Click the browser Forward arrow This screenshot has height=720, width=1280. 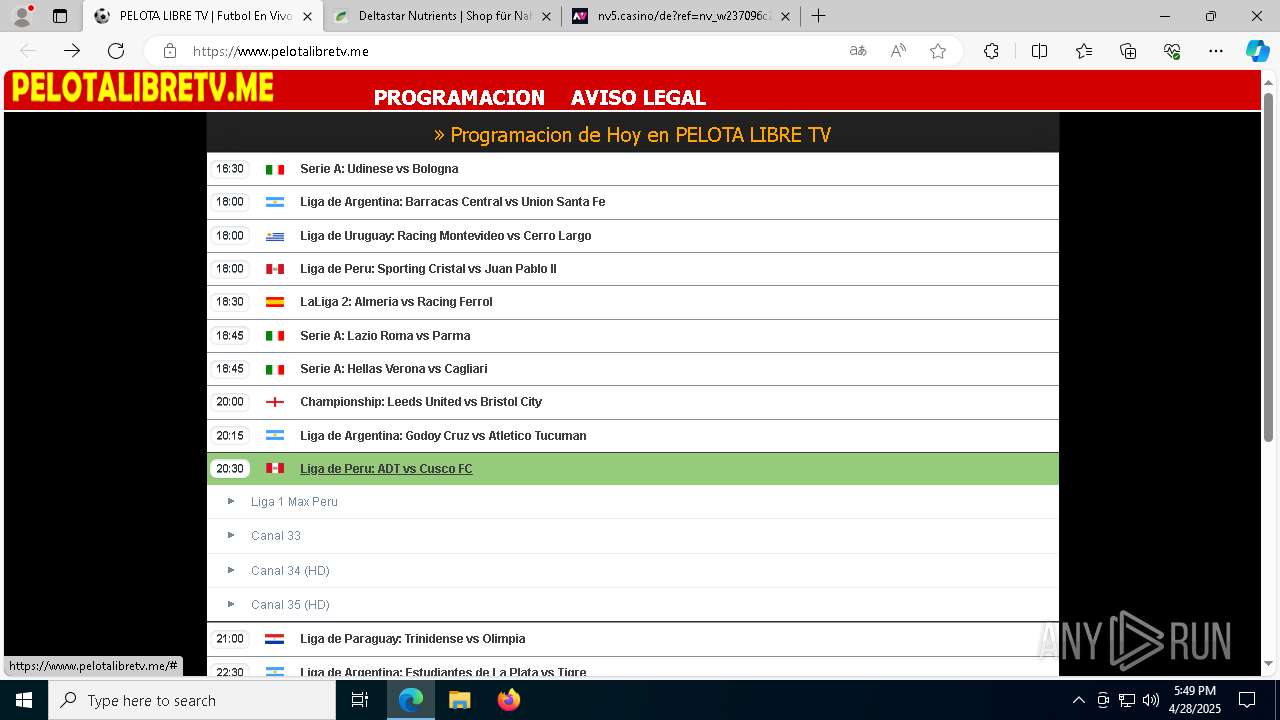[72, 51]
